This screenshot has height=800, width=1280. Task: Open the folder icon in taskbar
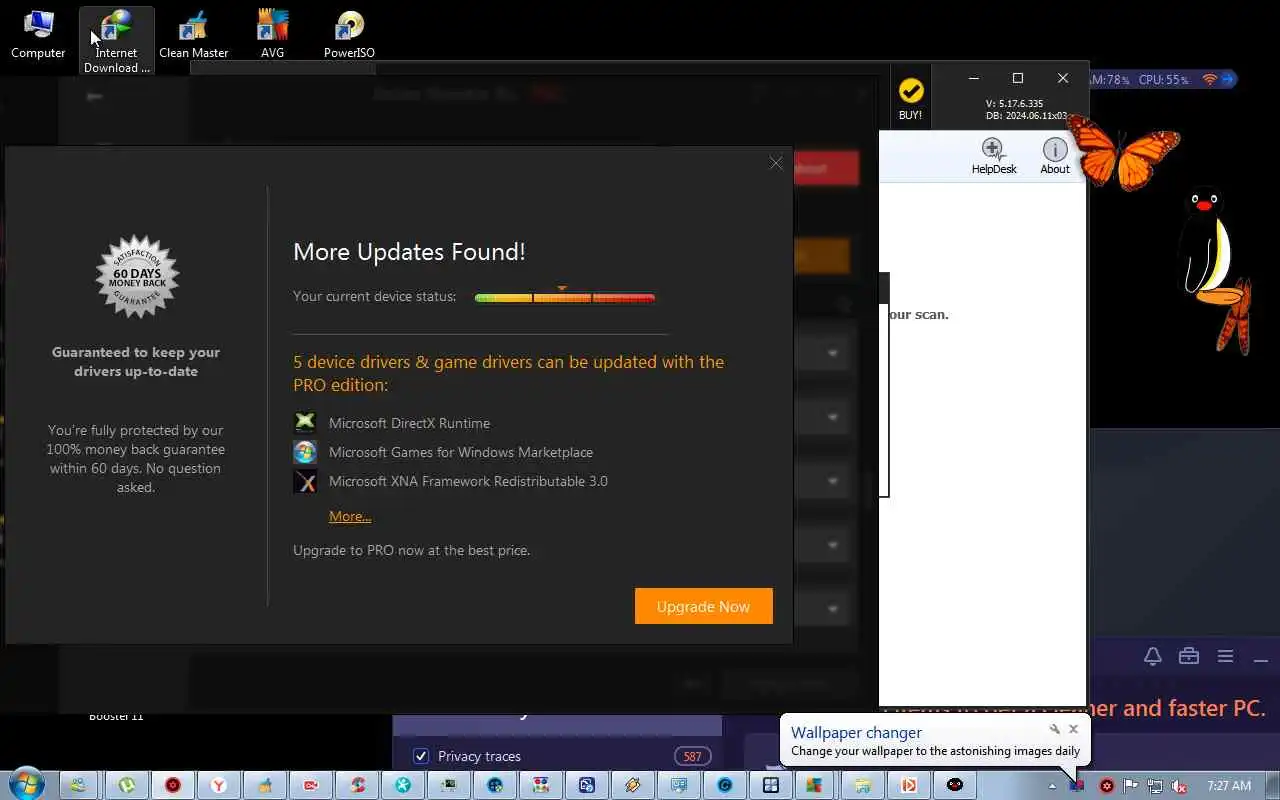tap(863, 785)
